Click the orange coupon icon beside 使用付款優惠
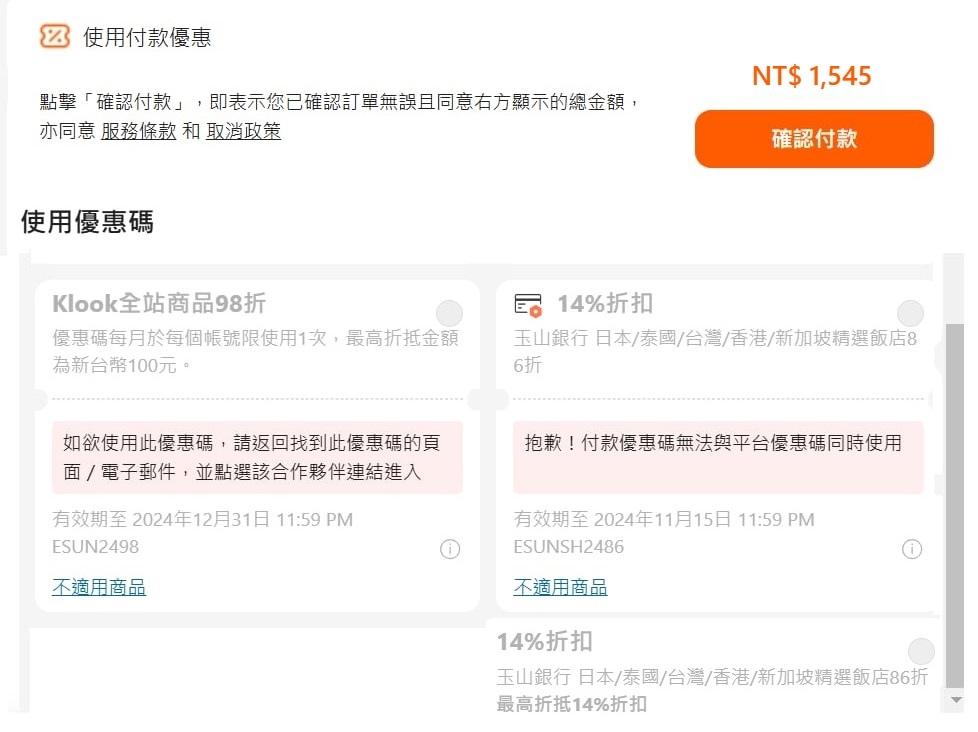 click(x=55, y=36)
